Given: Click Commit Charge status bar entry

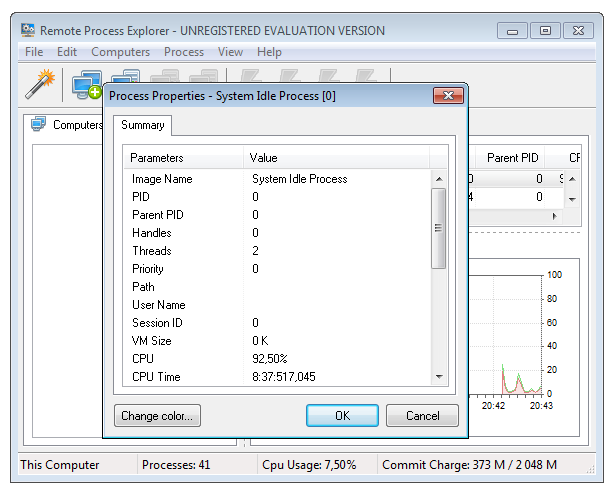Looking at the screenshot, I should click(x=469, y=464).
